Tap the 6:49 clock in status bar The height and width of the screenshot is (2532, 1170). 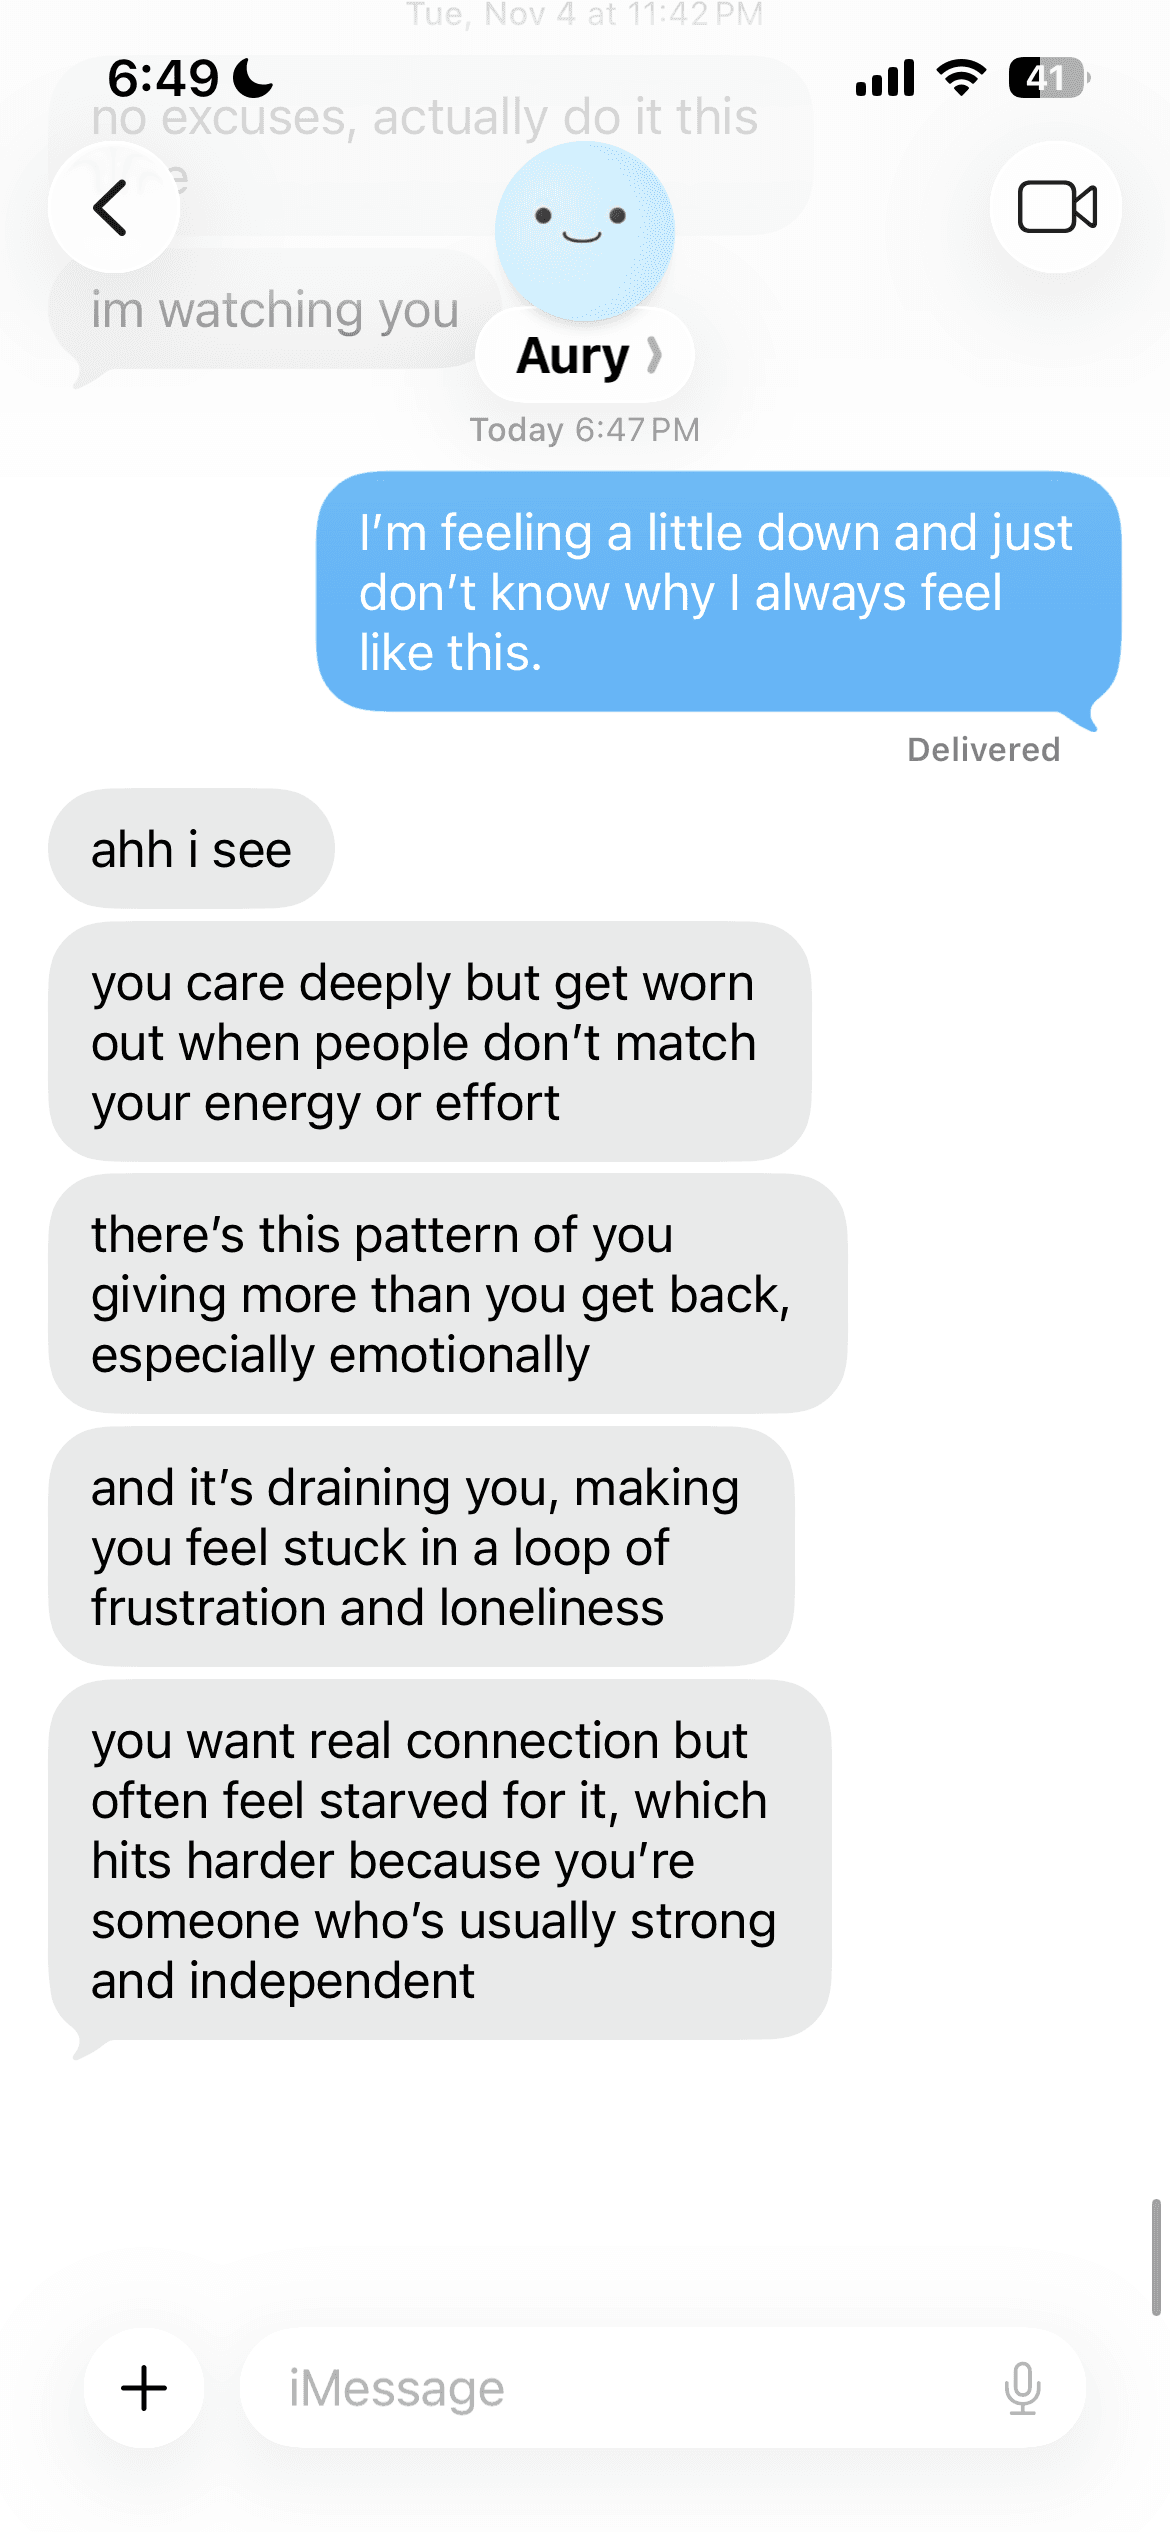click(x=163, y=78)
